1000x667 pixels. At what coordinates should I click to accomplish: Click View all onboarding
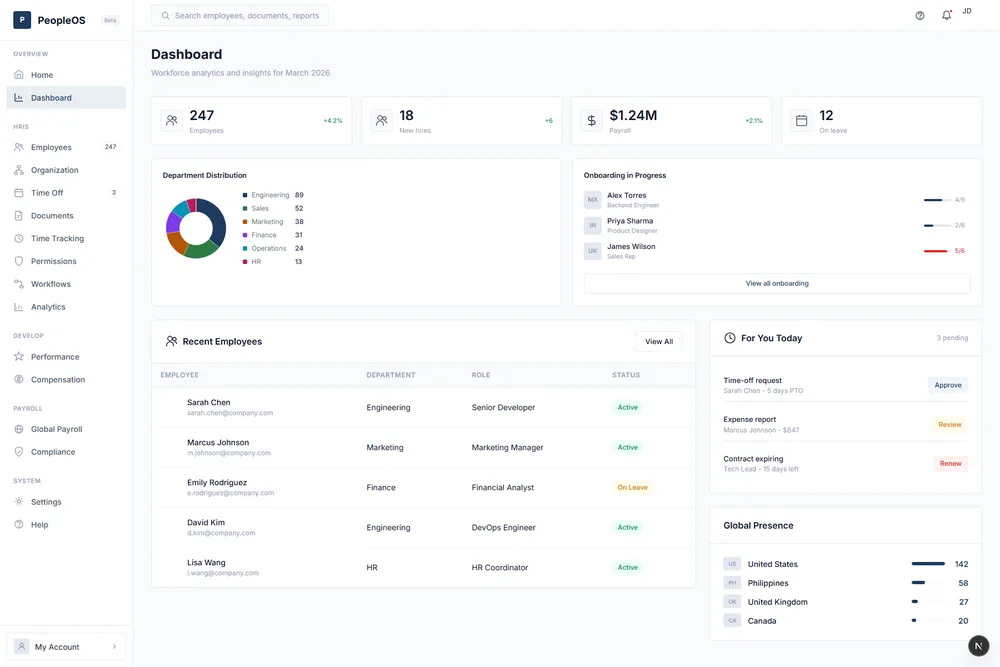coord(777,283)
